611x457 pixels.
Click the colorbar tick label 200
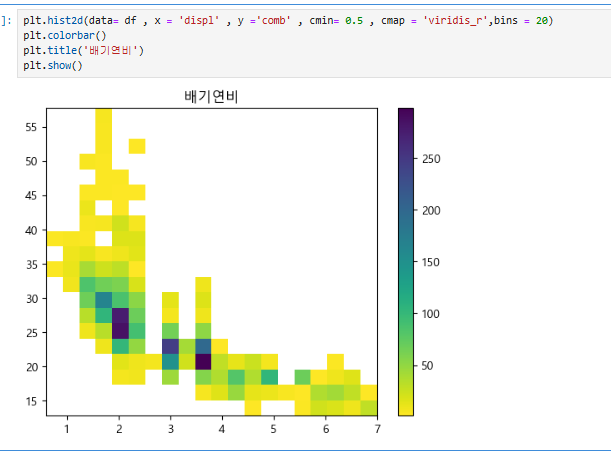pos(431,211)
